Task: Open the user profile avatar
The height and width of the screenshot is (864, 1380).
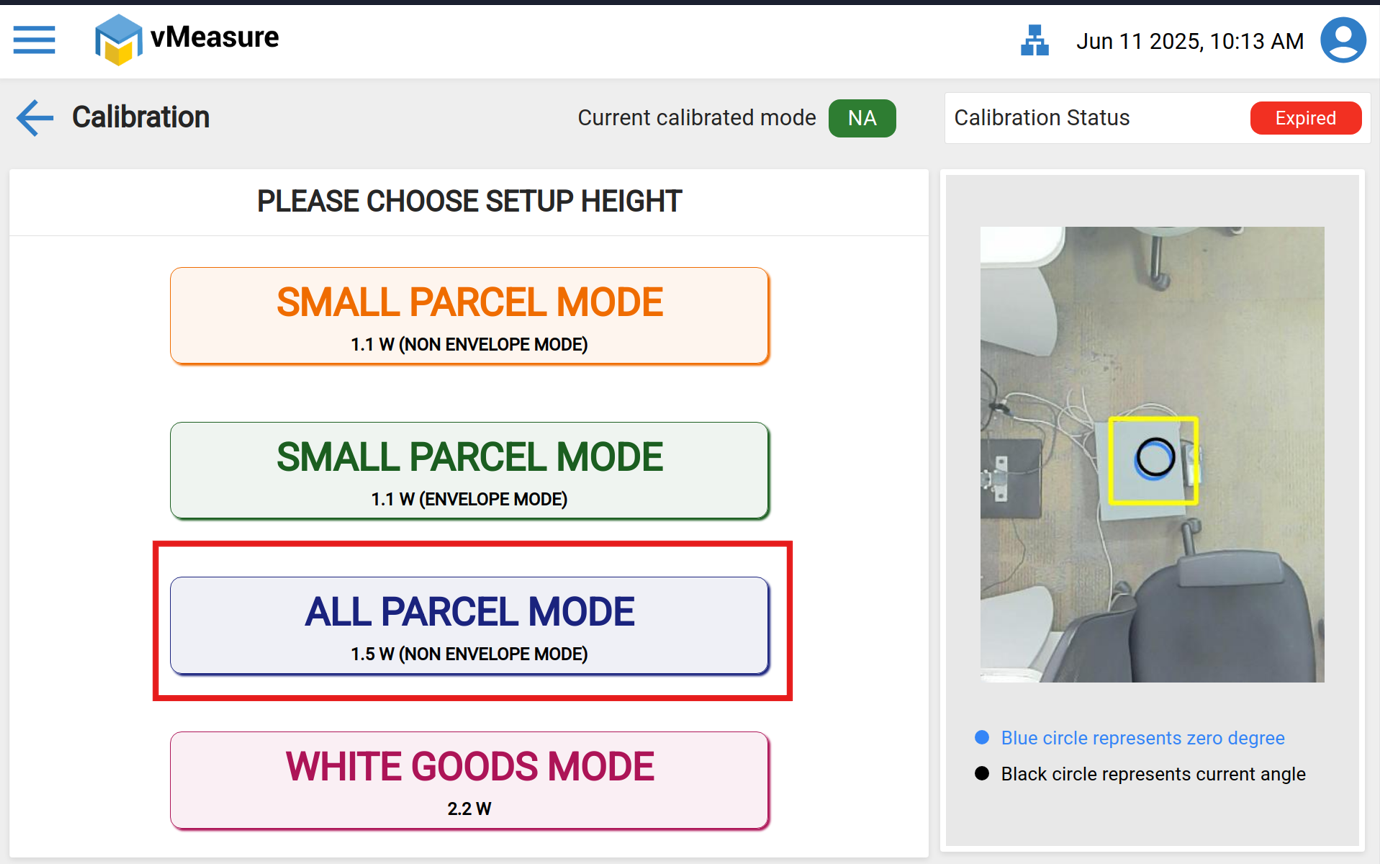Action: pos(1343,40)
